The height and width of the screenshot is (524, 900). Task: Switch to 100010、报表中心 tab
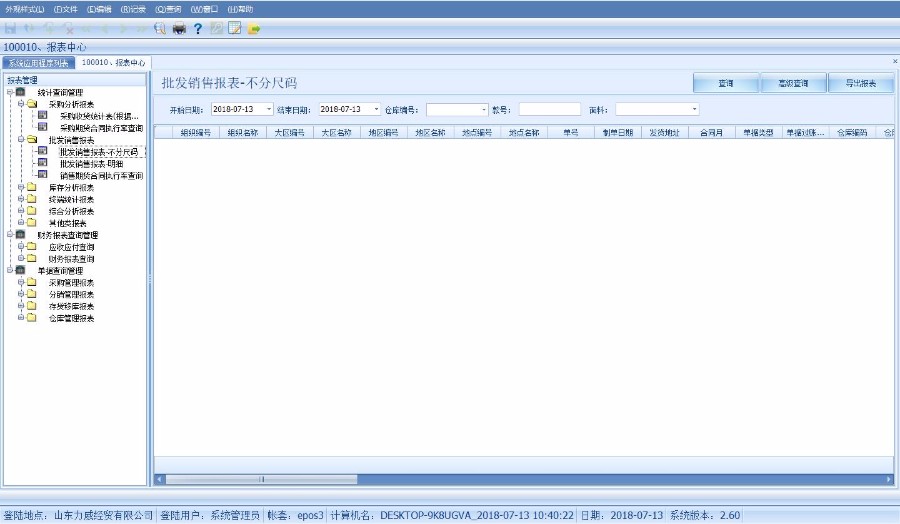(x=113, y=63)
